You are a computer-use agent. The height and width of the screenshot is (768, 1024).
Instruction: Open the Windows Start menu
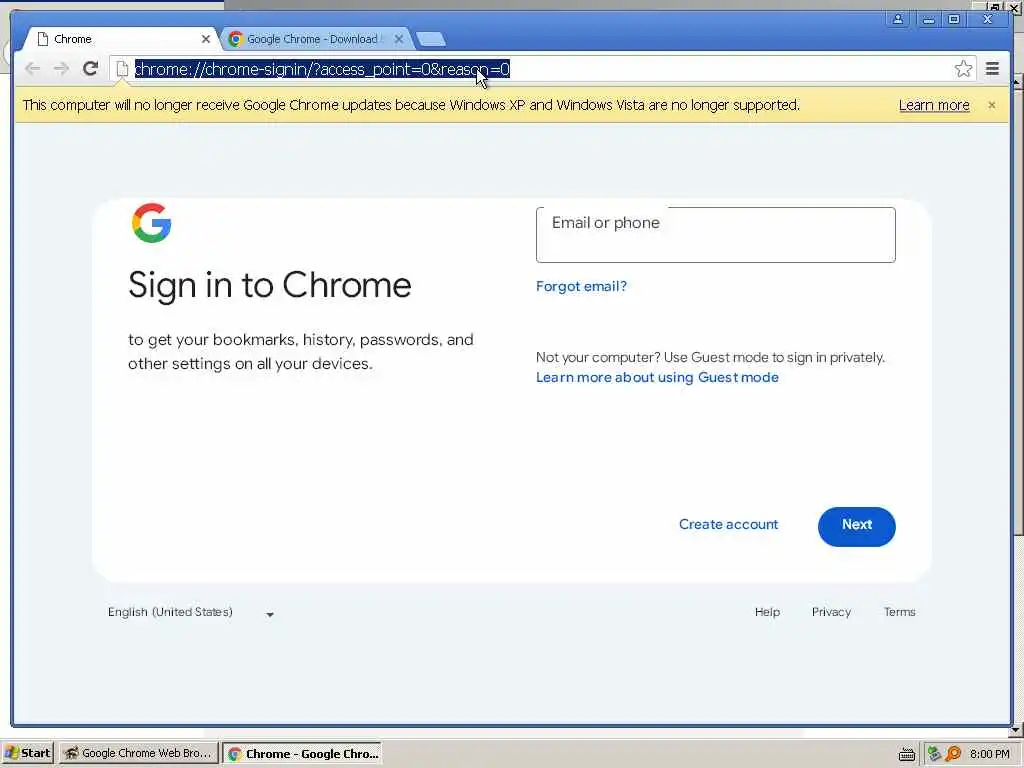click(27, 753)
